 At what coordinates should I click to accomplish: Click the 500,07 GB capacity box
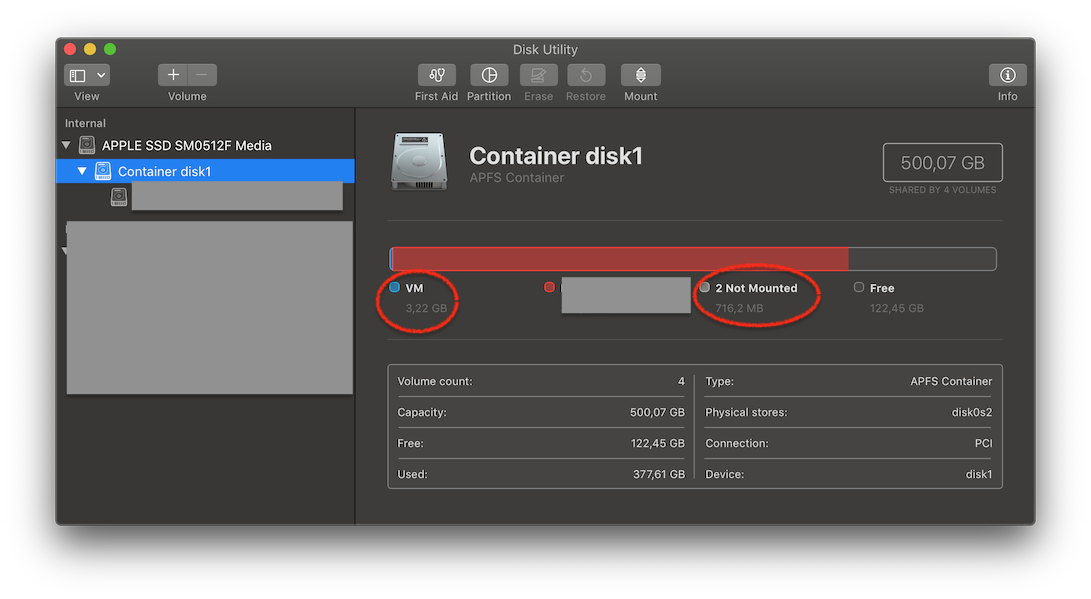[941, 162]
